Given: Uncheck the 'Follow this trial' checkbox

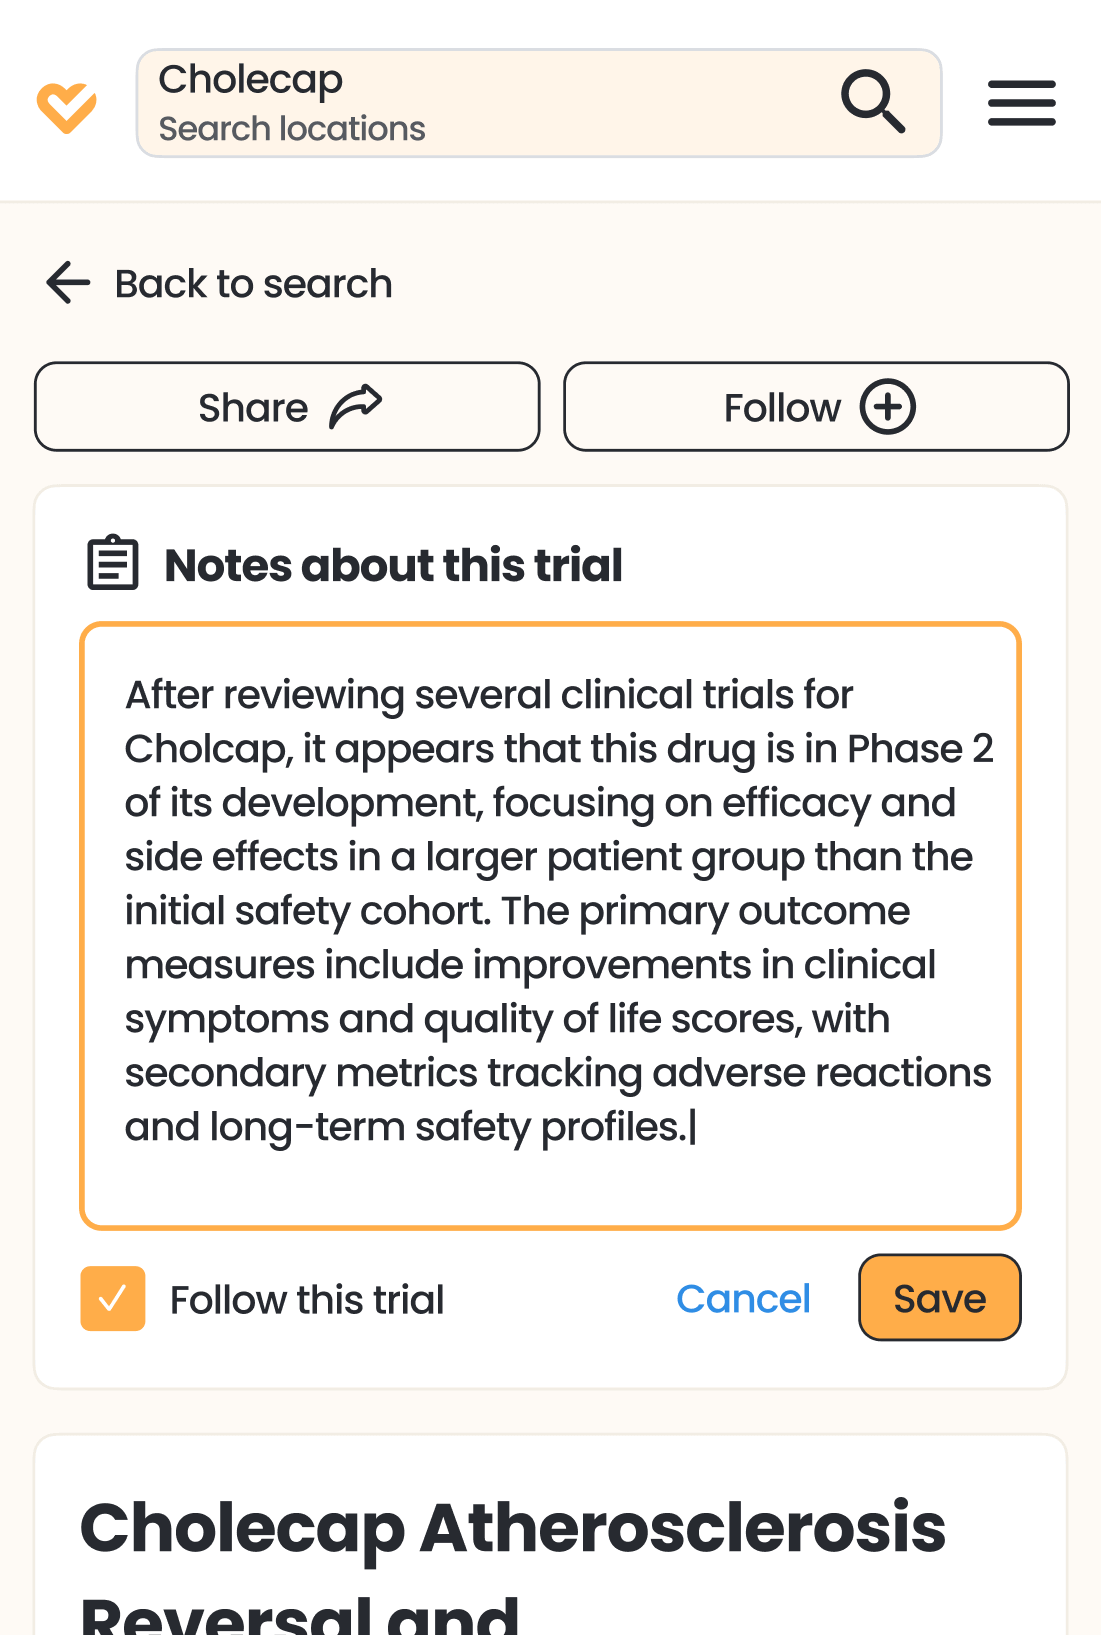Looking at the screenshot, I should [x=113, y=1299].
